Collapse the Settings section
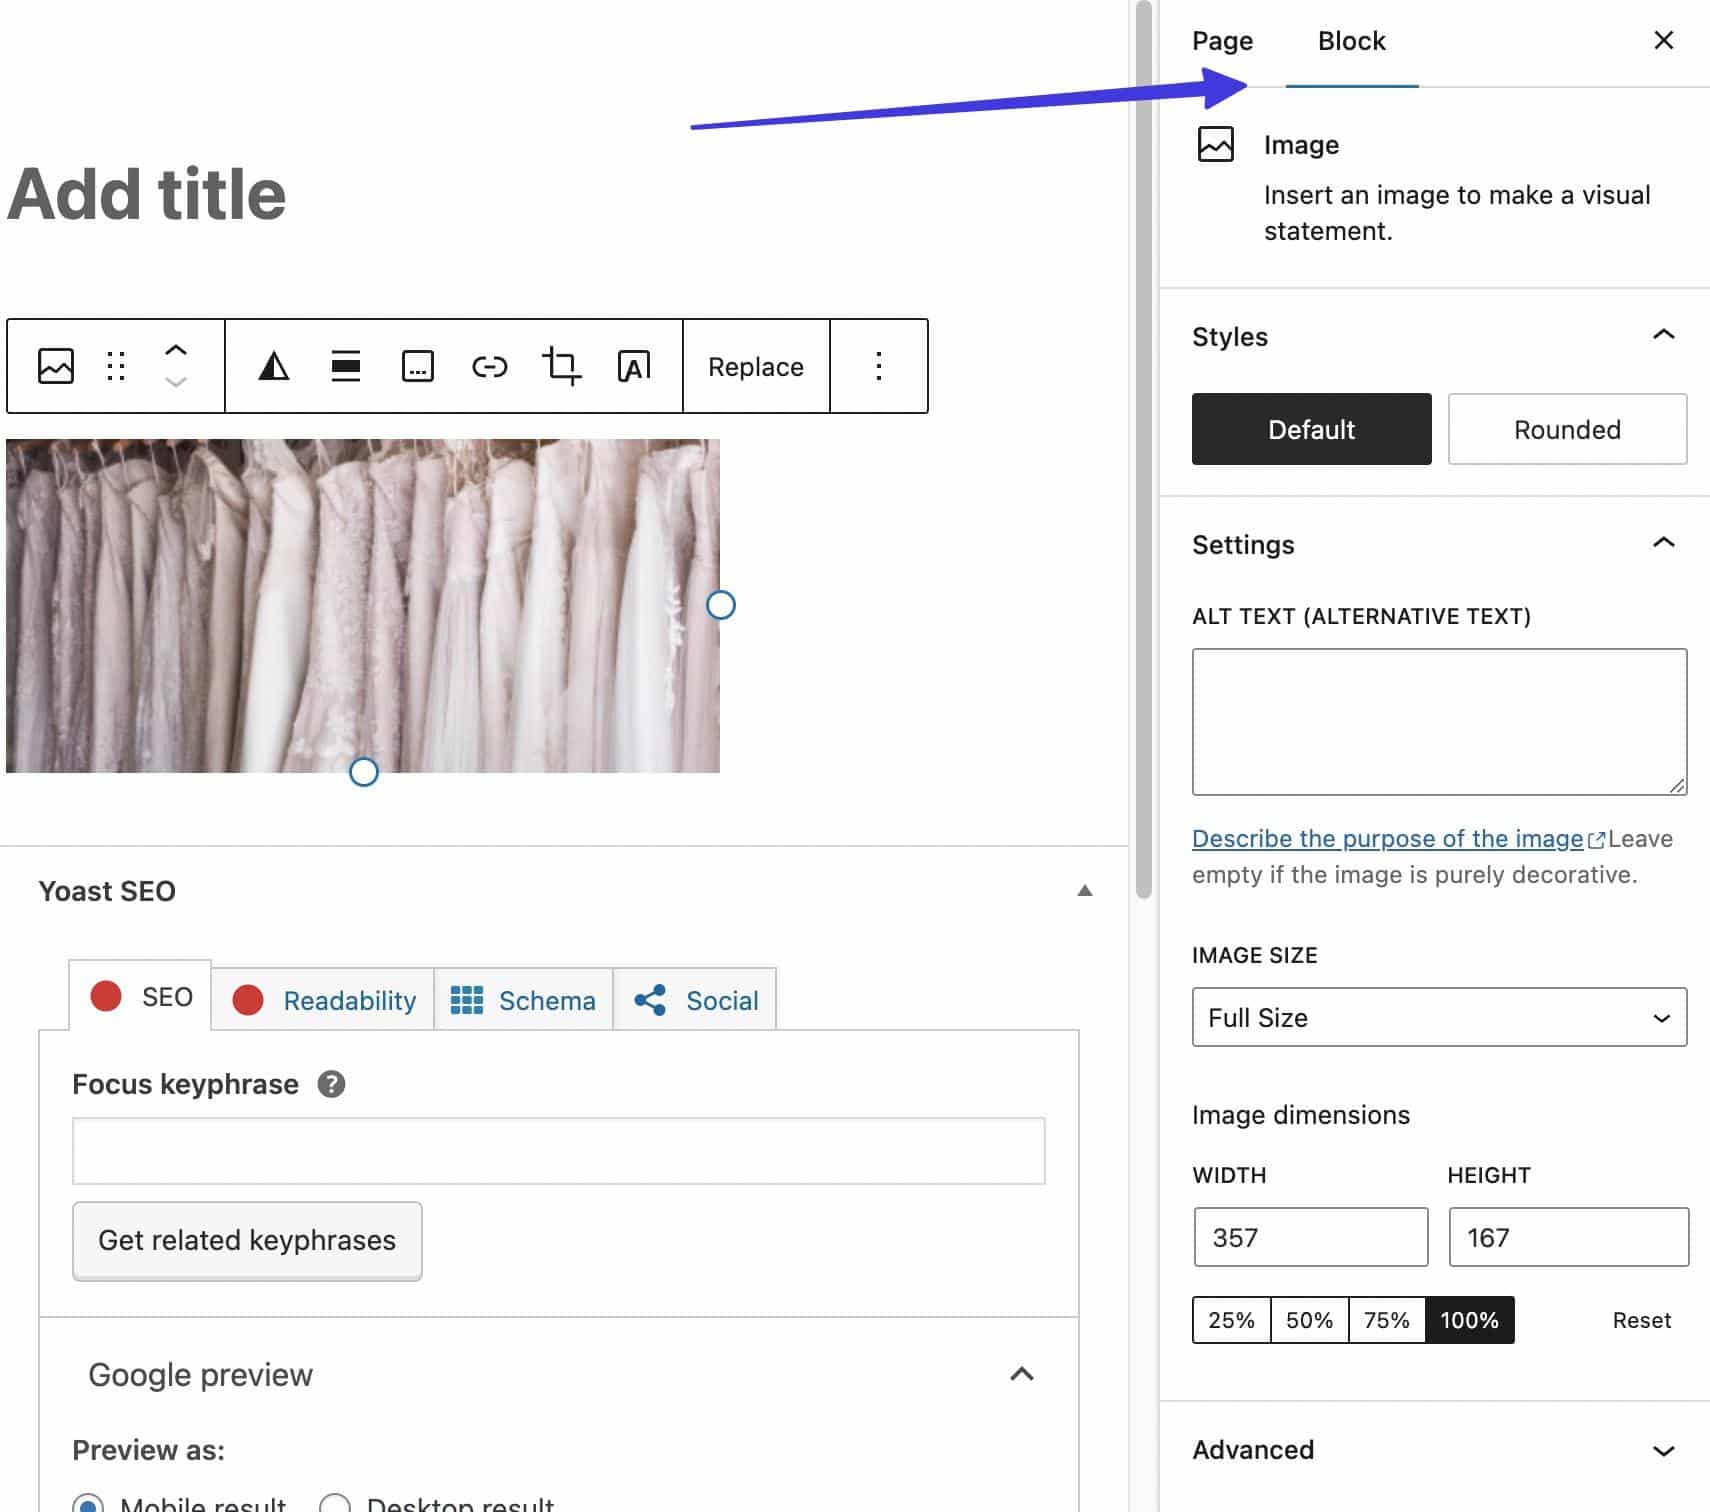This screenshot has width=1710, height=1512. pyautogui.click(x=1662, y=543)
